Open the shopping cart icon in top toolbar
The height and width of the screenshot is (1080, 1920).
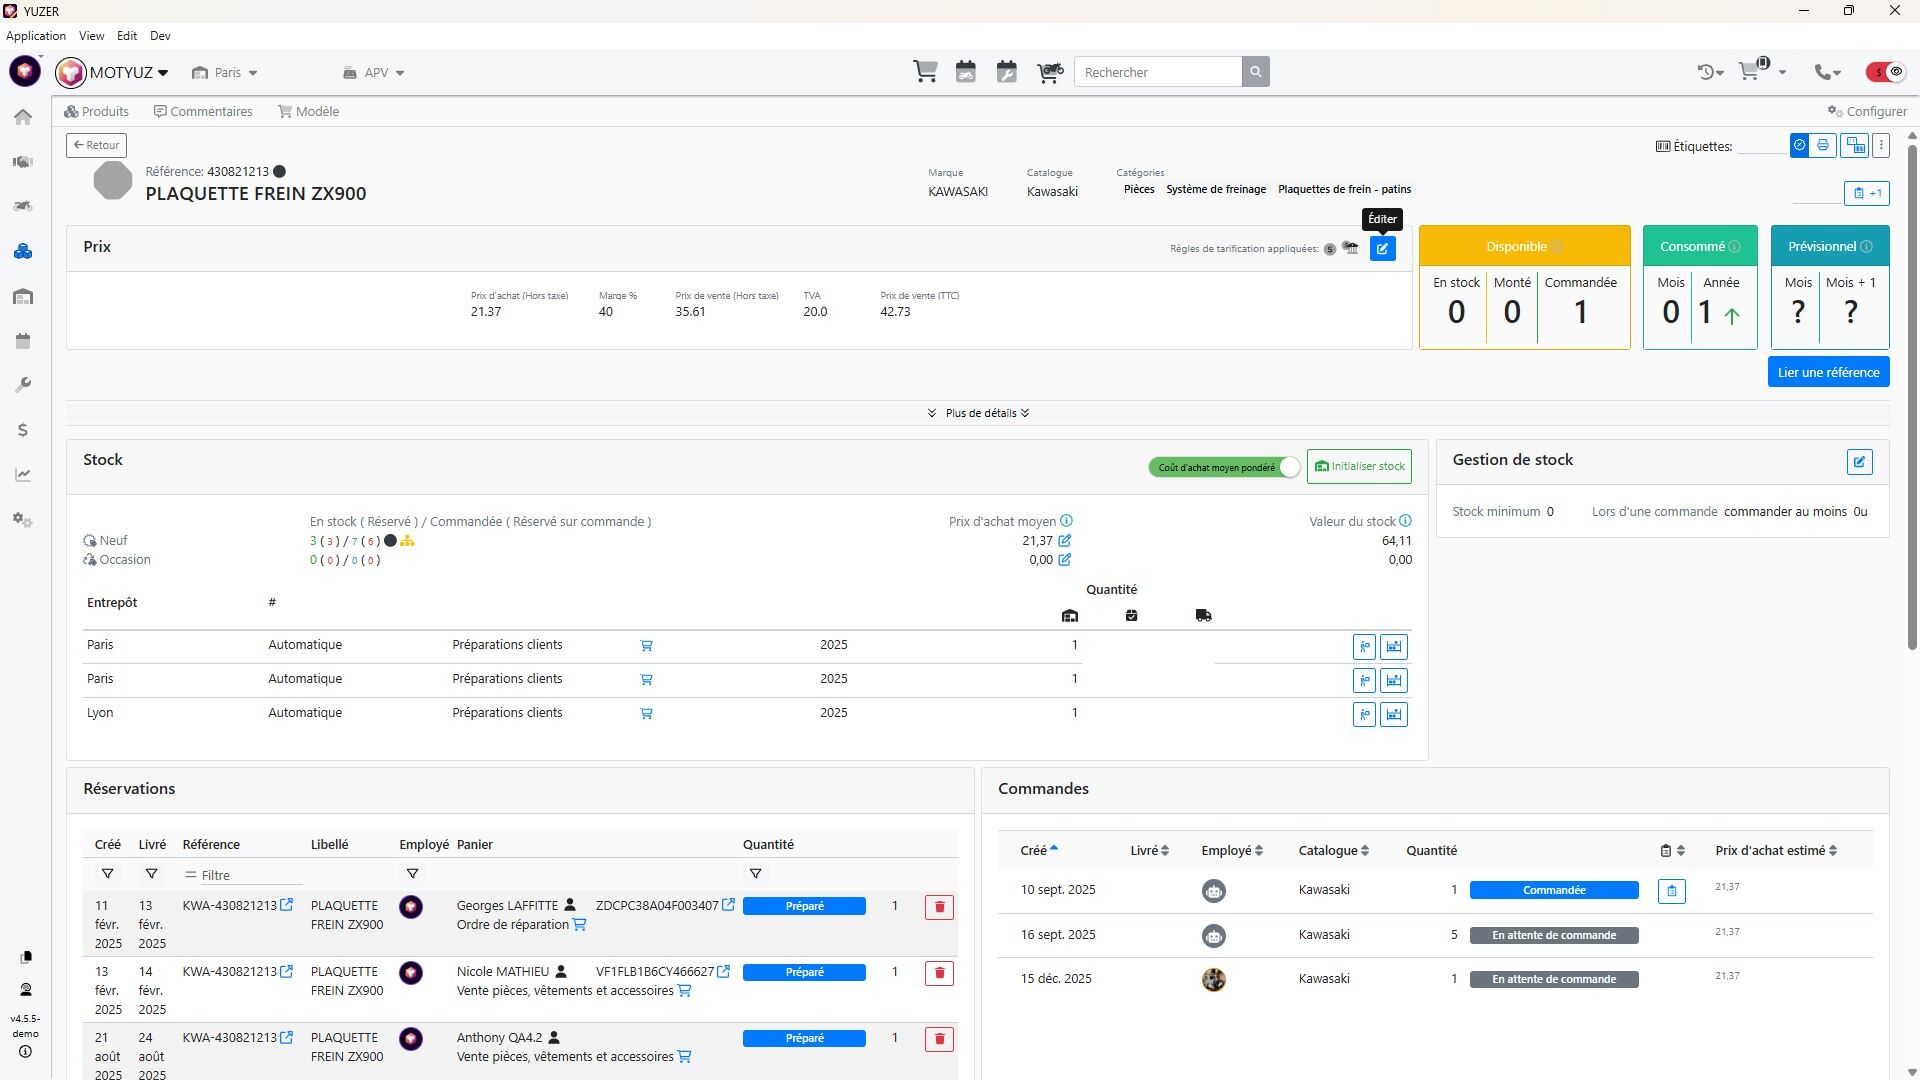click(925, 72)
